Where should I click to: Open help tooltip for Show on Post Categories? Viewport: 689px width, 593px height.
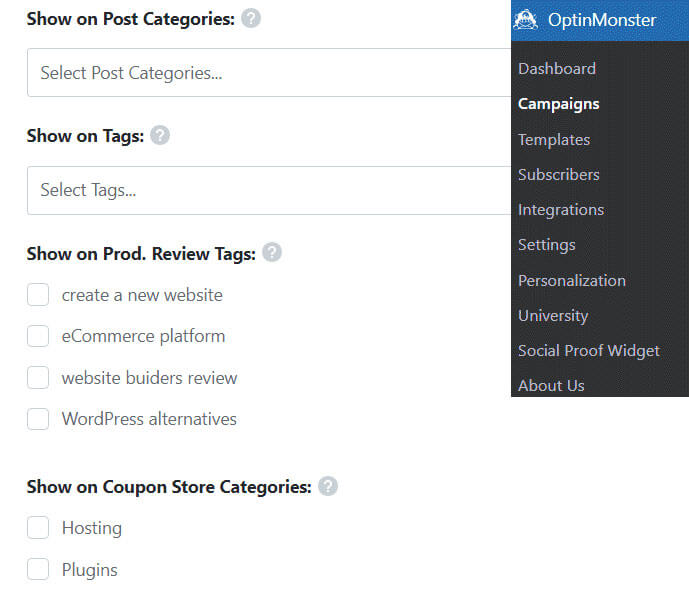pos(251,18)
